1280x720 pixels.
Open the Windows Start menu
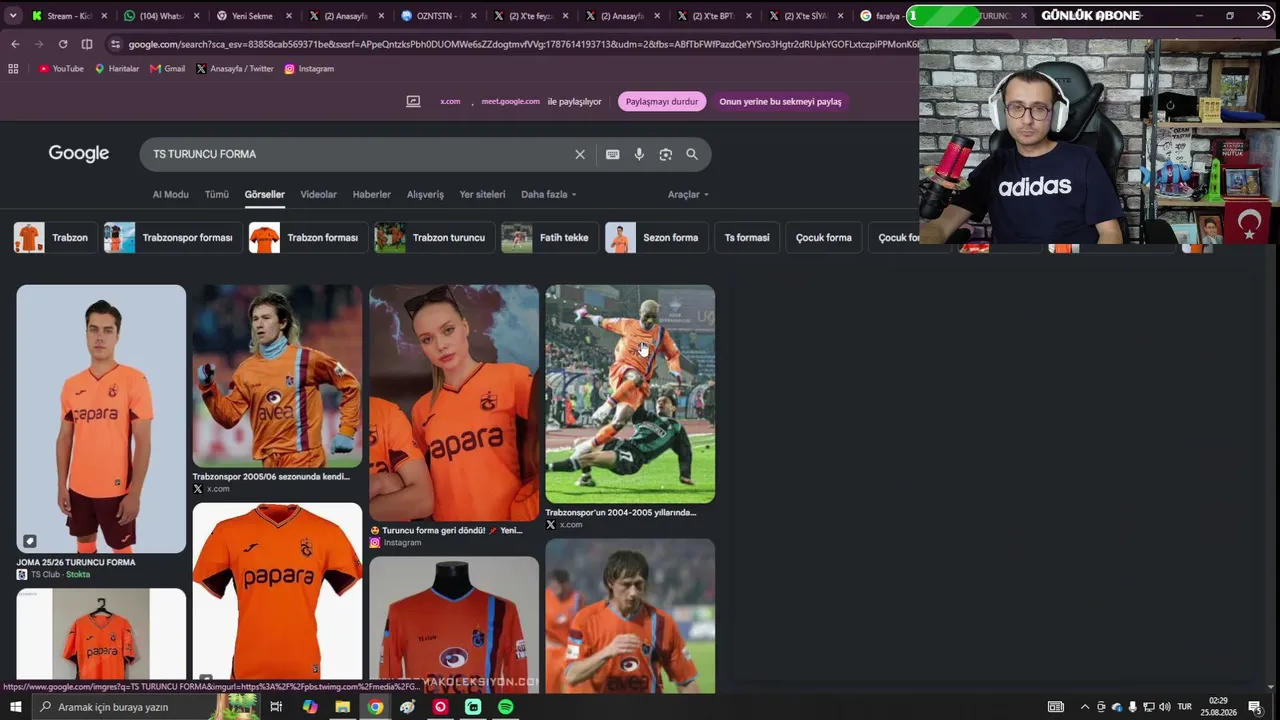coord(16,707)
